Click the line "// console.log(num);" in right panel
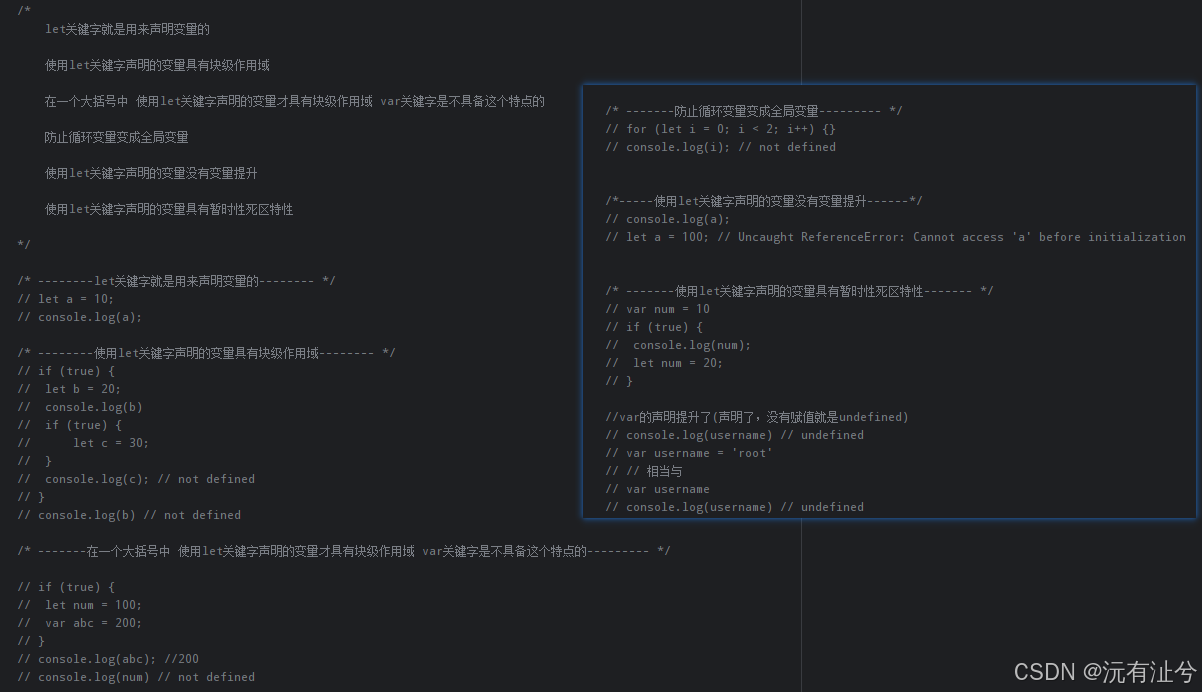This screenshot has height=692, width=1202. tap(678, 345)
